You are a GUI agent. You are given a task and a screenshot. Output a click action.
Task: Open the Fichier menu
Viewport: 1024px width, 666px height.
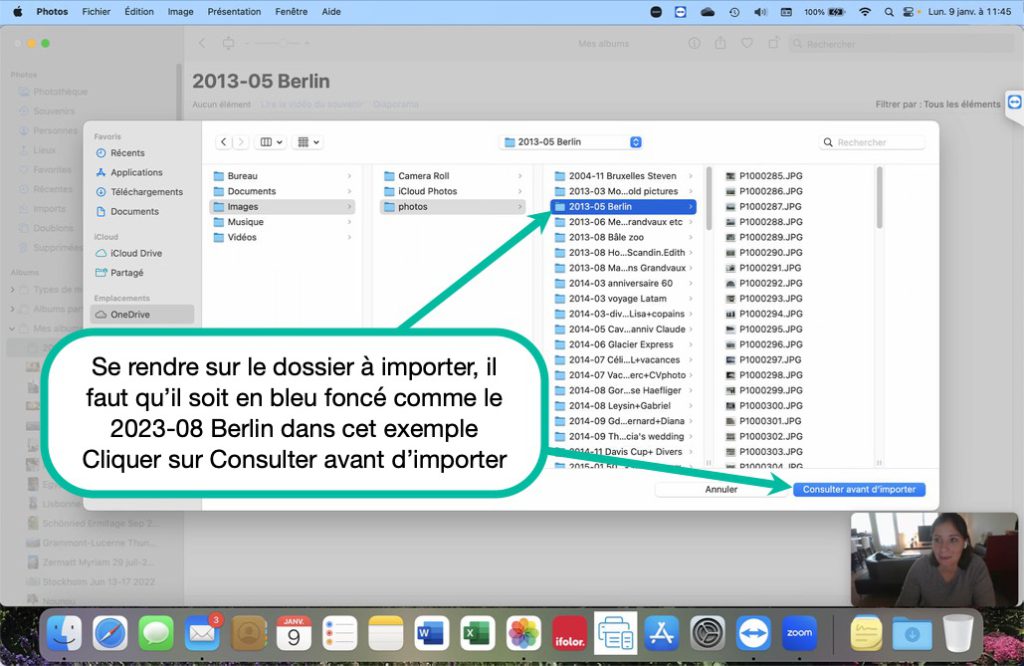[96, 12]
